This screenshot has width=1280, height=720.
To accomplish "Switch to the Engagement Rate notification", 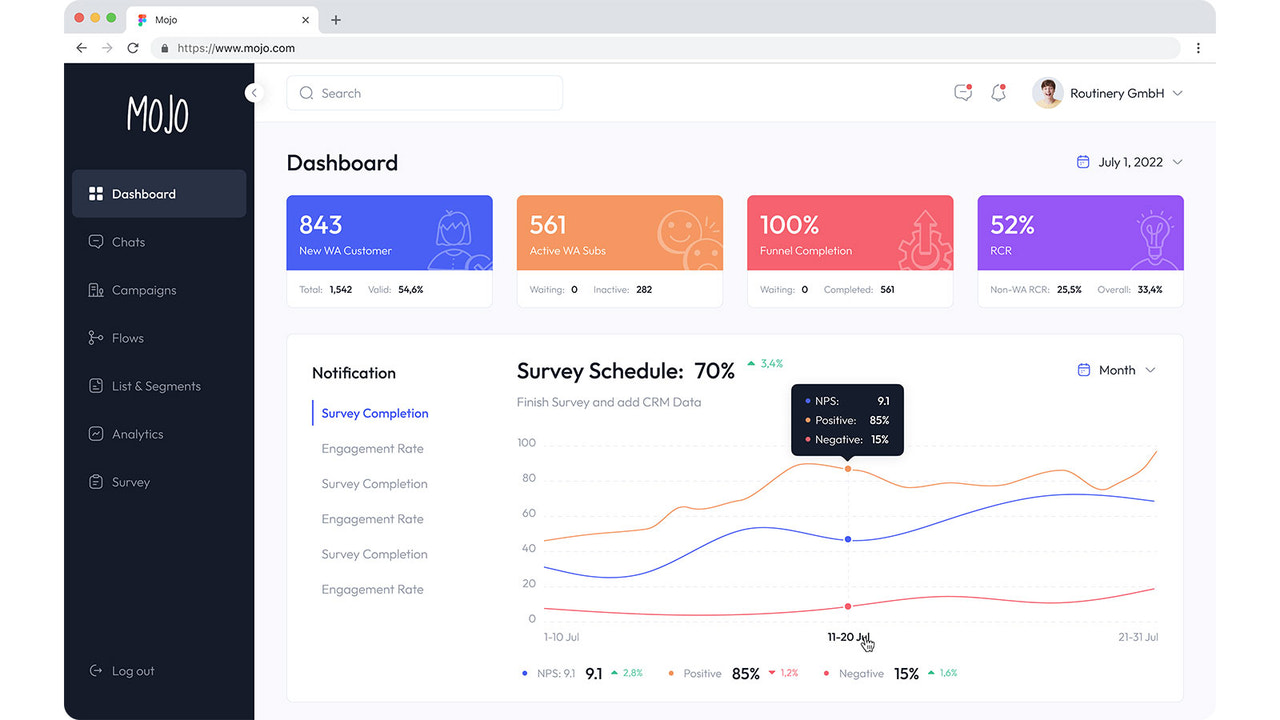I will pos(372,448).
